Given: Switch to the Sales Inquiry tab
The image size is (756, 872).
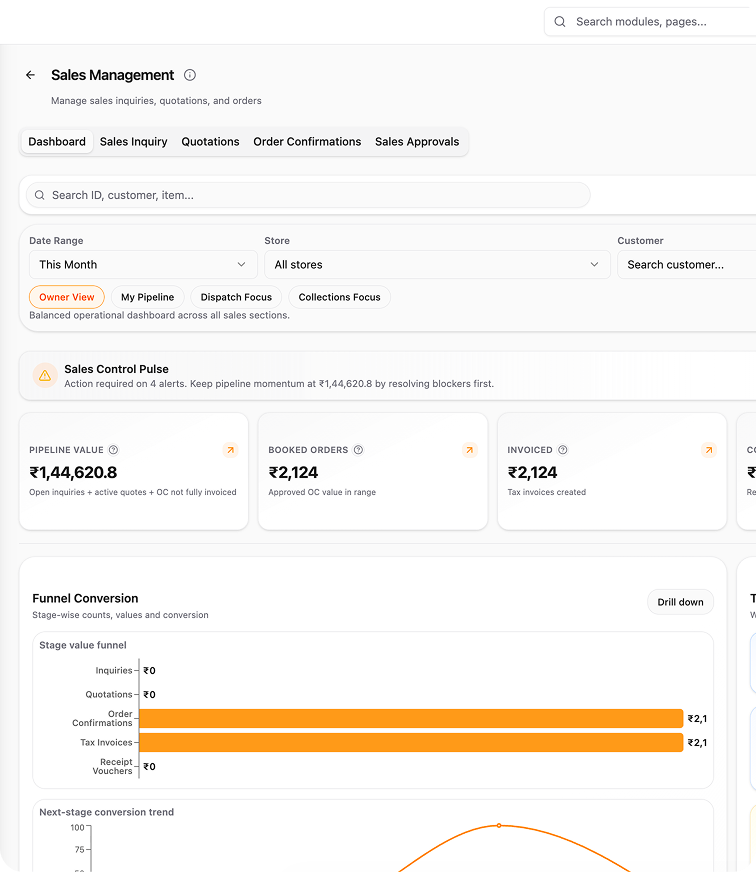Looking at the screenshot, I should (134, 142).
